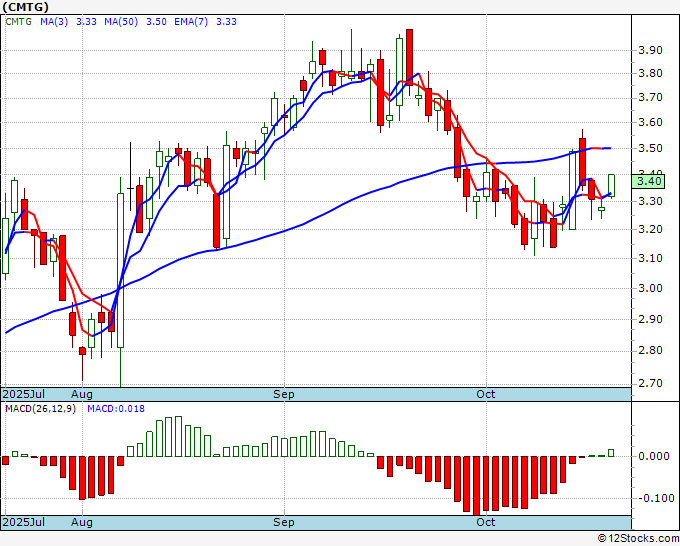This screenshot has width=680, height=546.
Task: Click Sep on the price chart time axis
Action: pyautogui.click(x=284, y=394)
